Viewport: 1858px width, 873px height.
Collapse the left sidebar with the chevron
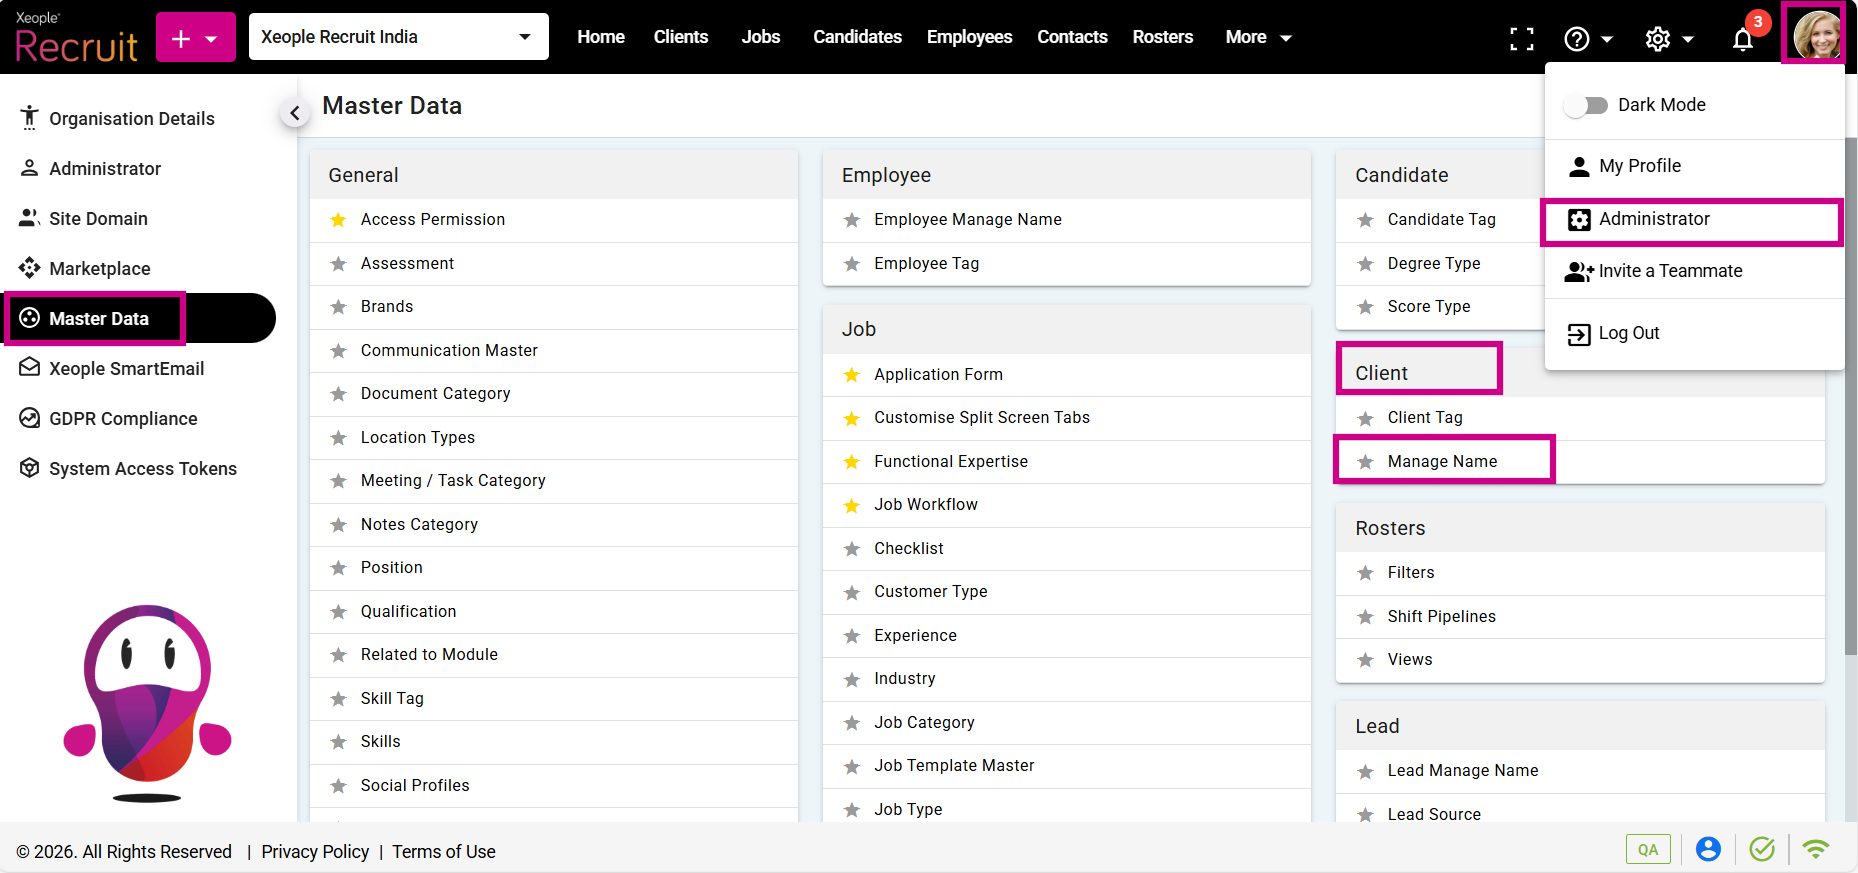[294, 113]
